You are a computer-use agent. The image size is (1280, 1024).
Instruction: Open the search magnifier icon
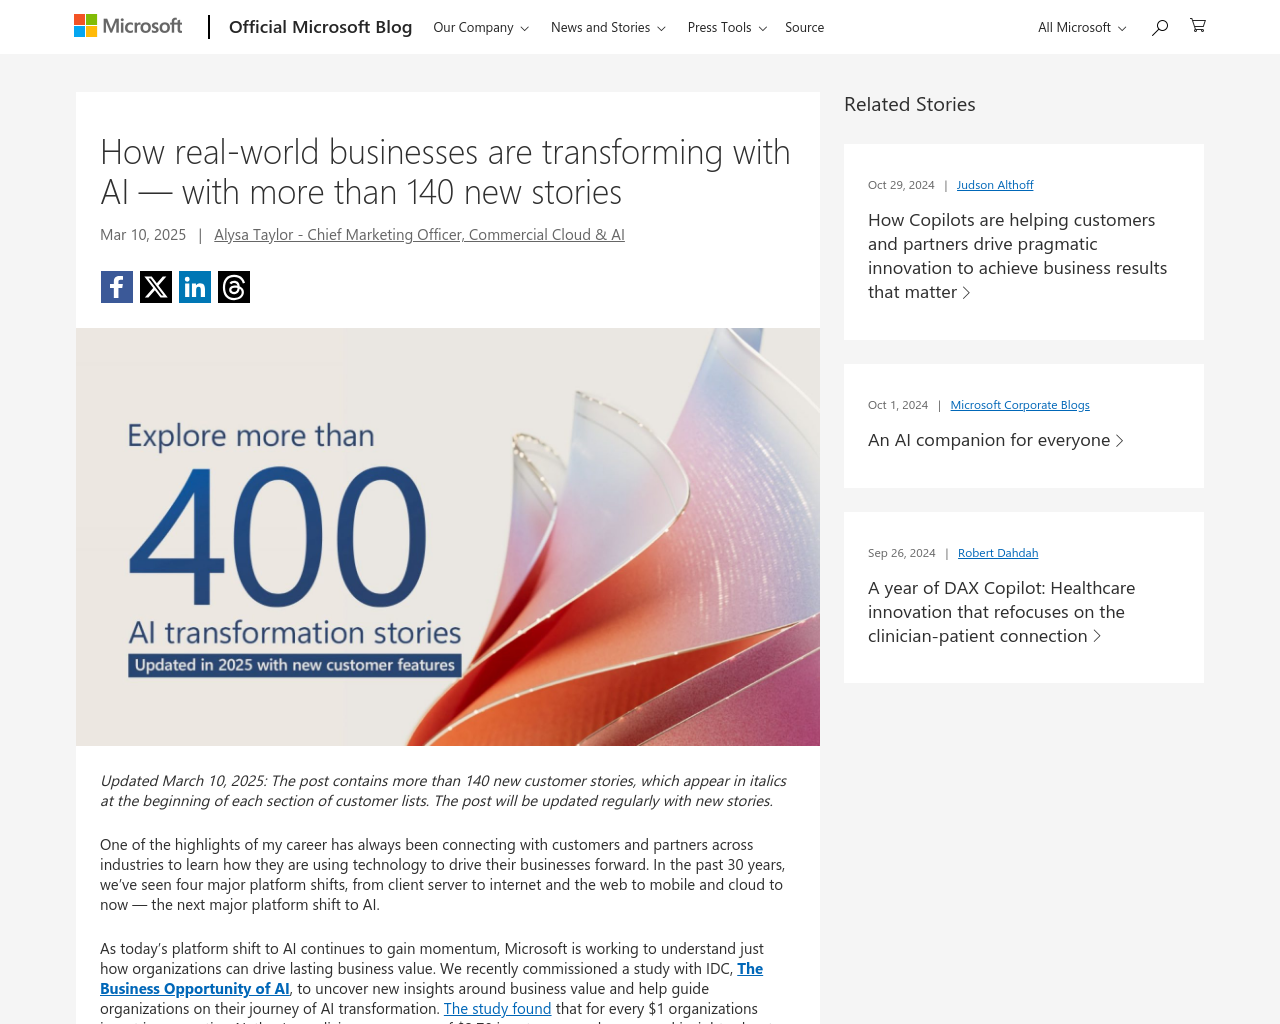click(x=1160, y=27)
